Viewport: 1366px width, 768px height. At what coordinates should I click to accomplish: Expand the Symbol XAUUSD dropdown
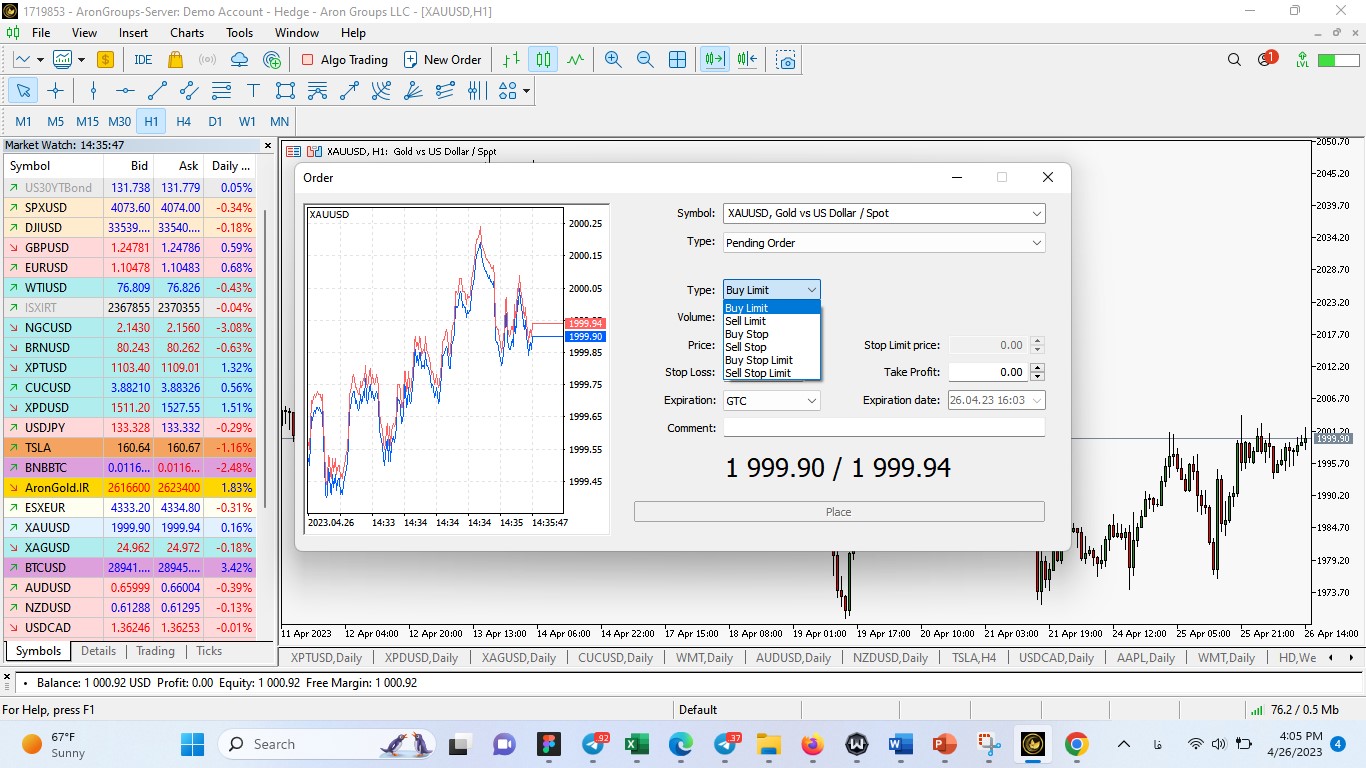click(x=1036, y=213)
